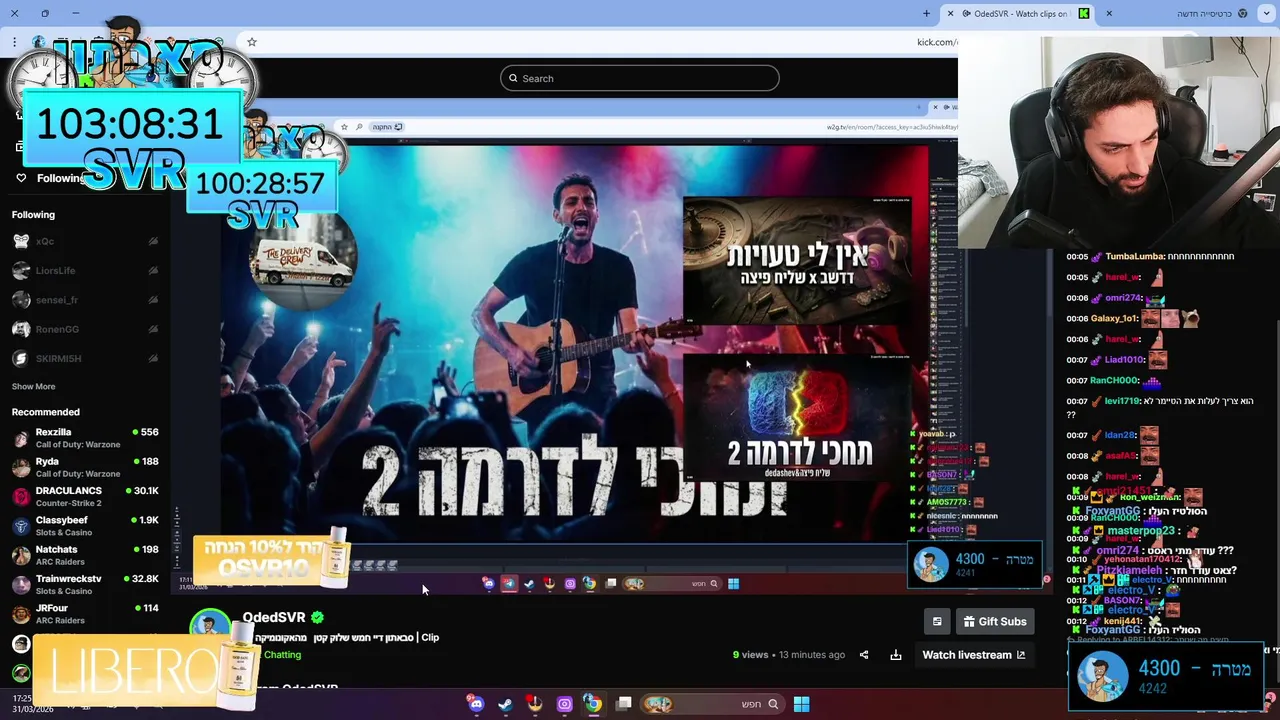Open Steam from the Windows taskbar

[505, 704]
